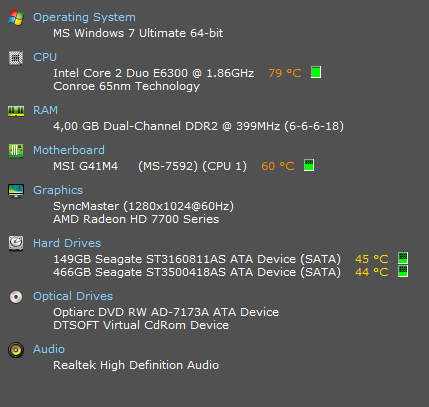
Task: Click the Audio speaker icon
Action: 16,350
